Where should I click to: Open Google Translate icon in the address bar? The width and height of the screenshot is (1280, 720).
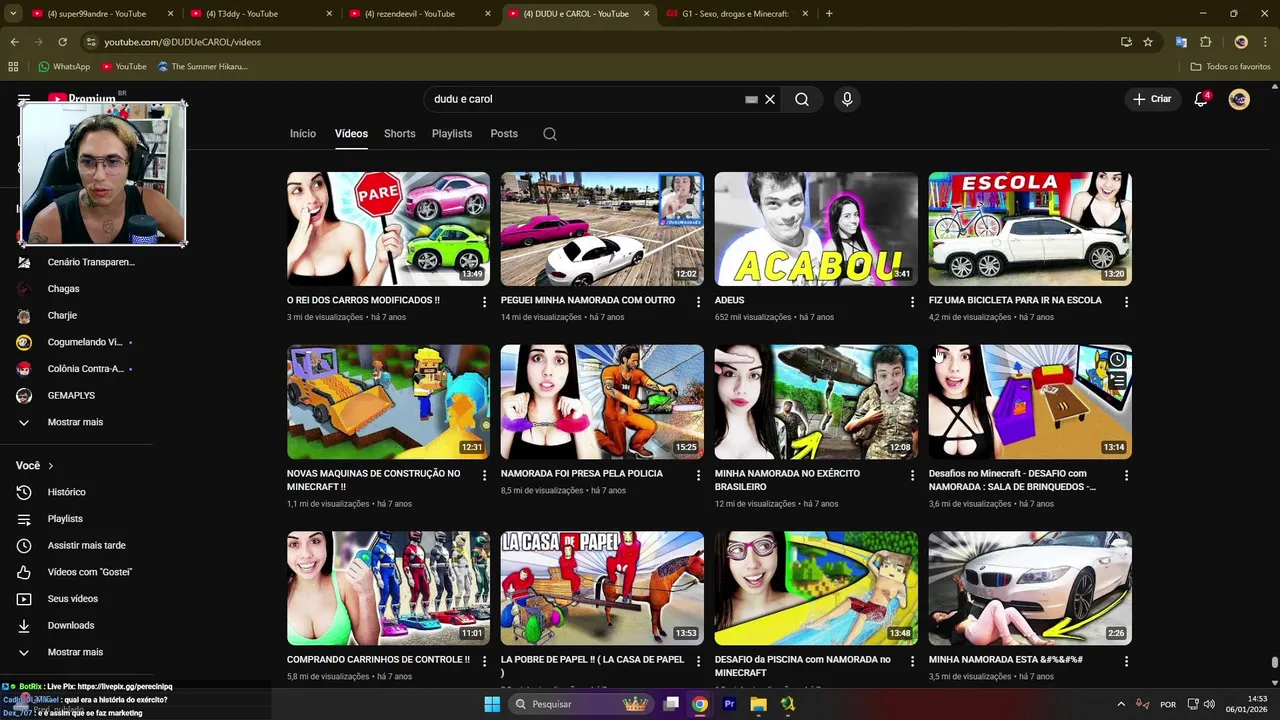pyautogui.click(x=1181, y=42)
